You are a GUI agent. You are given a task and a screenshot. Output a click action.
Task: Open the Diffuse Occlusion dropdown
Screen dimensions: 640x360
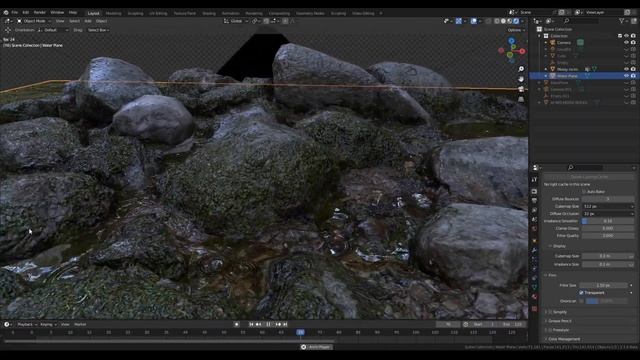608,213
